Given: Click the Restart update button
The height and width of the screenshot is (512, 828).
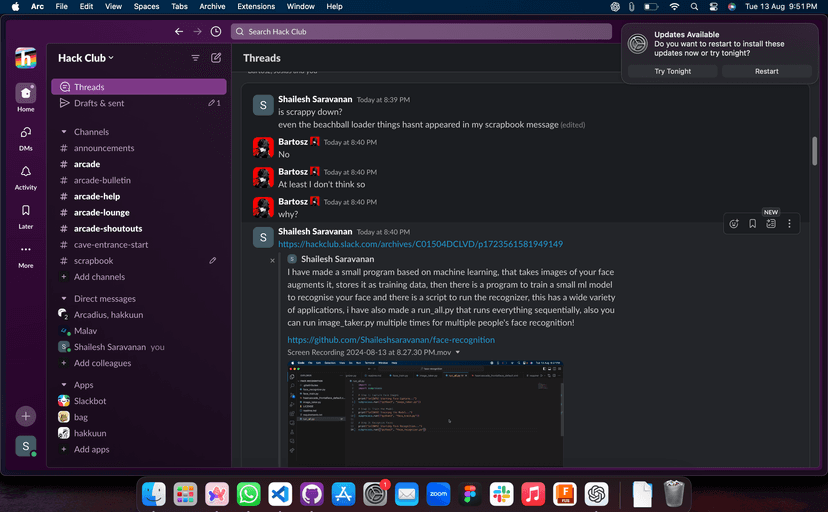Looking at the screenshot, I should (x=767, y=71).
